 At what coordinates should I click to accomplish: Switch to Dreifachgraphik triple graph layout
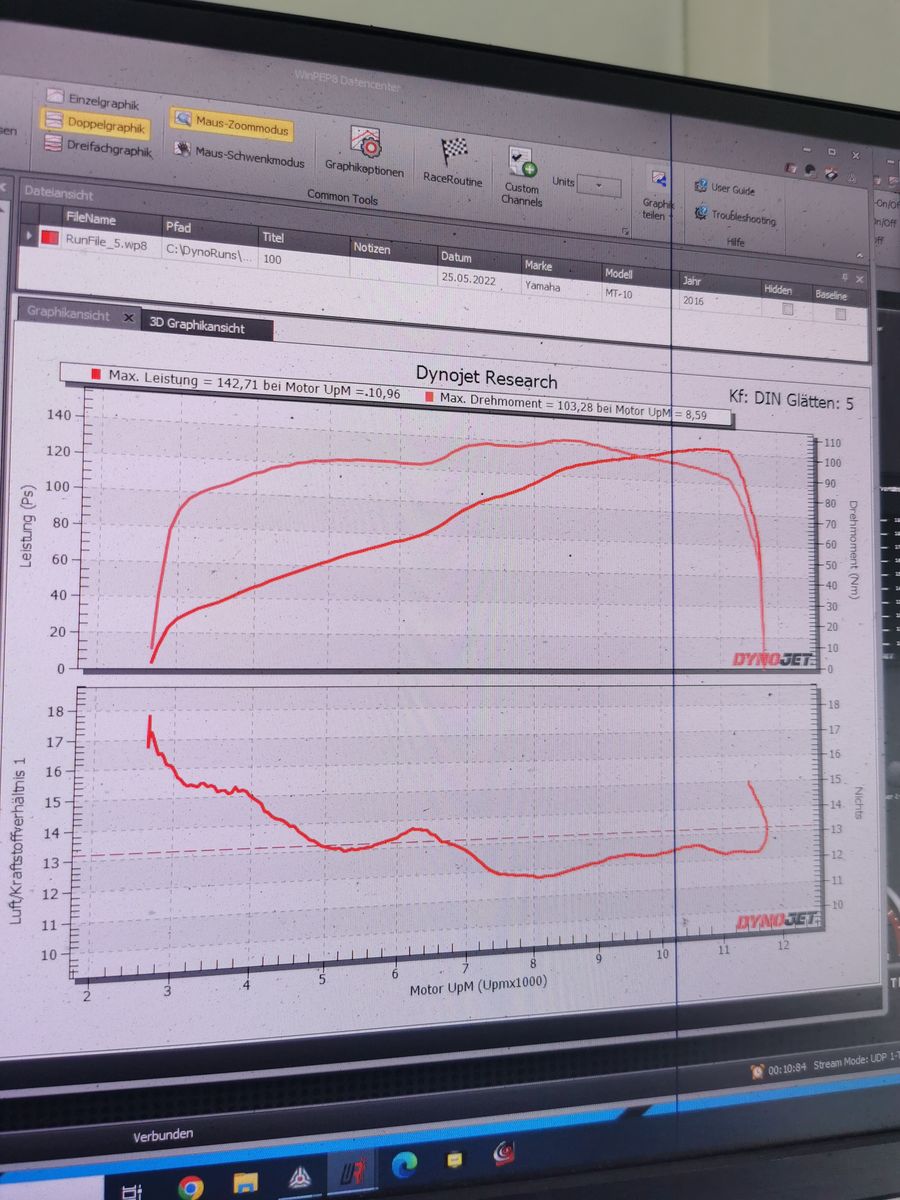(98, 148)
